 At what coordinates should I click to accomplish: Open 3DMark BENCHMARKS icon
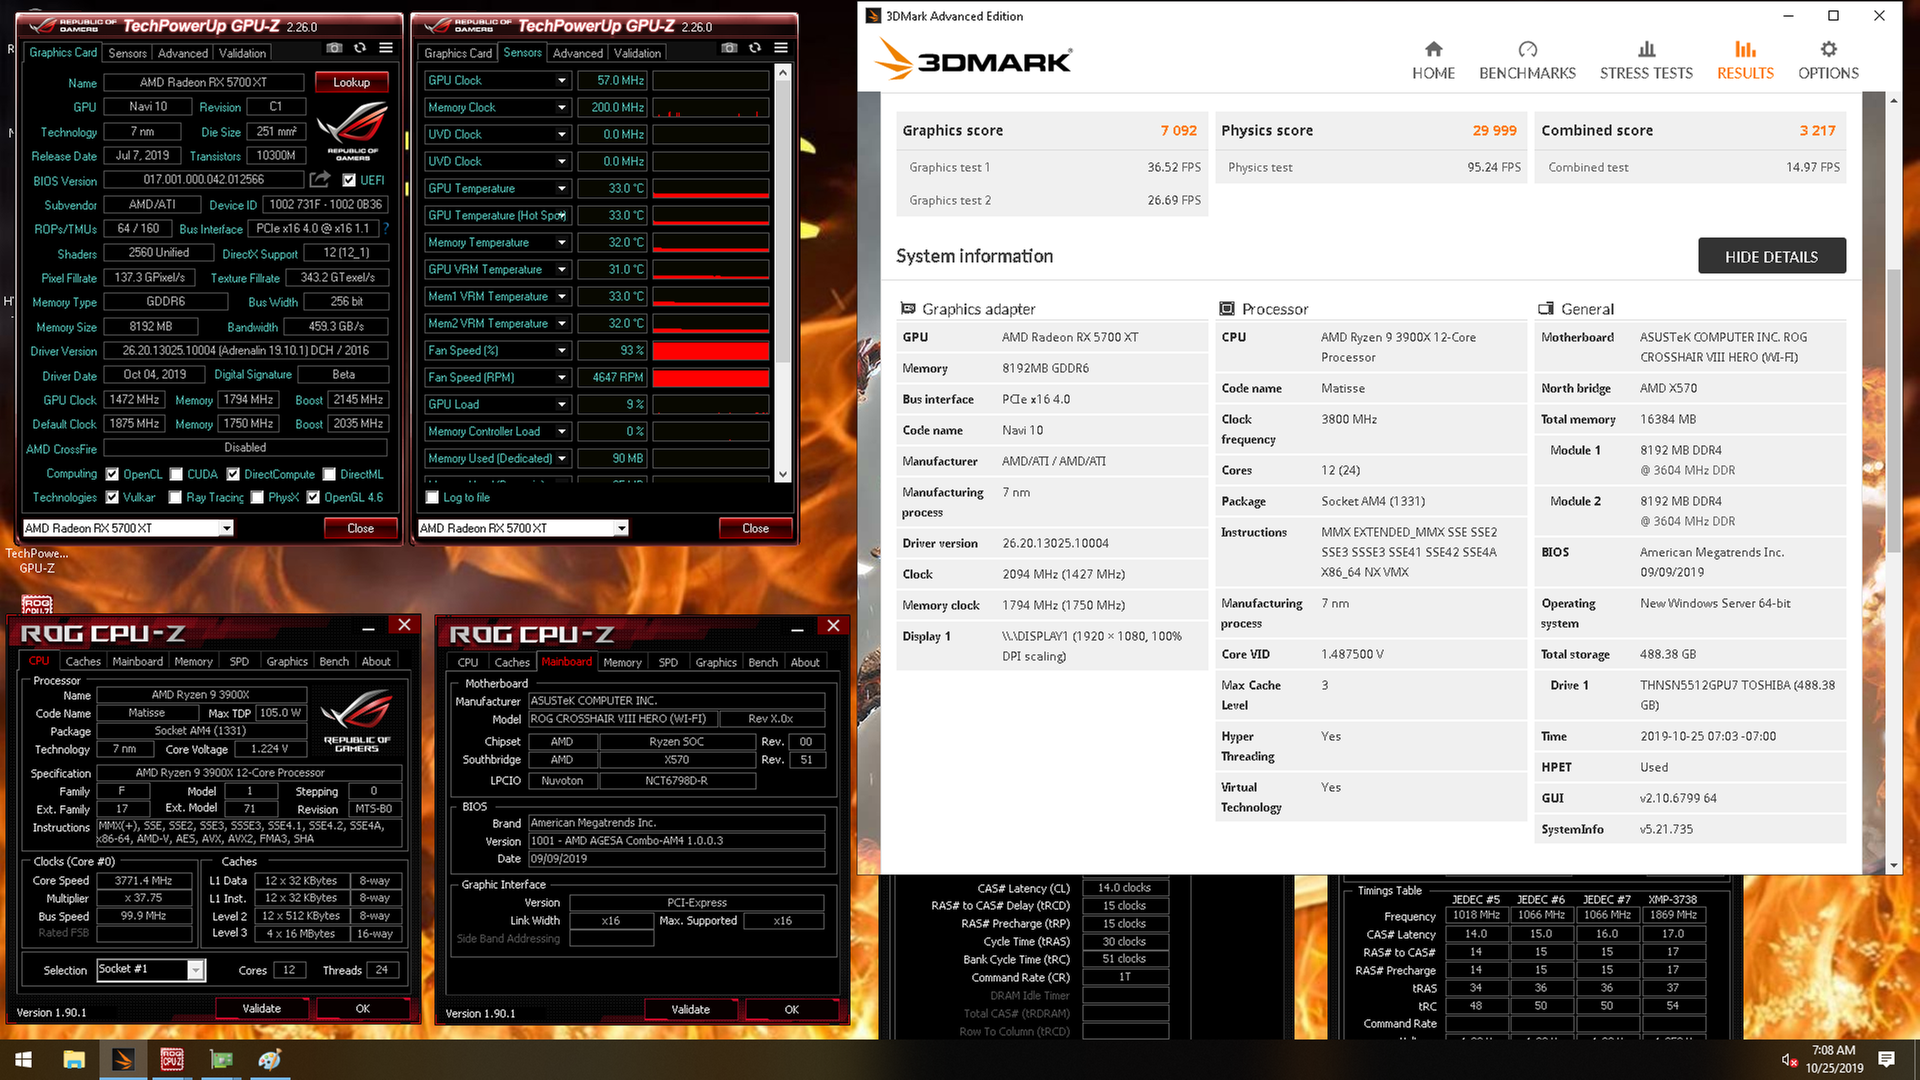[1527, 49]
